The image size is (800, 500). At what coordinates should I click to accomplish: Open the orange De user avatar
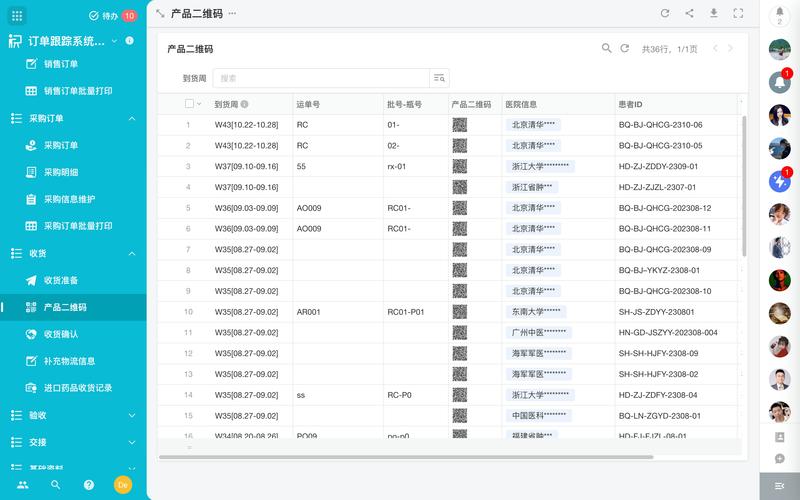[x=122, y=485]
